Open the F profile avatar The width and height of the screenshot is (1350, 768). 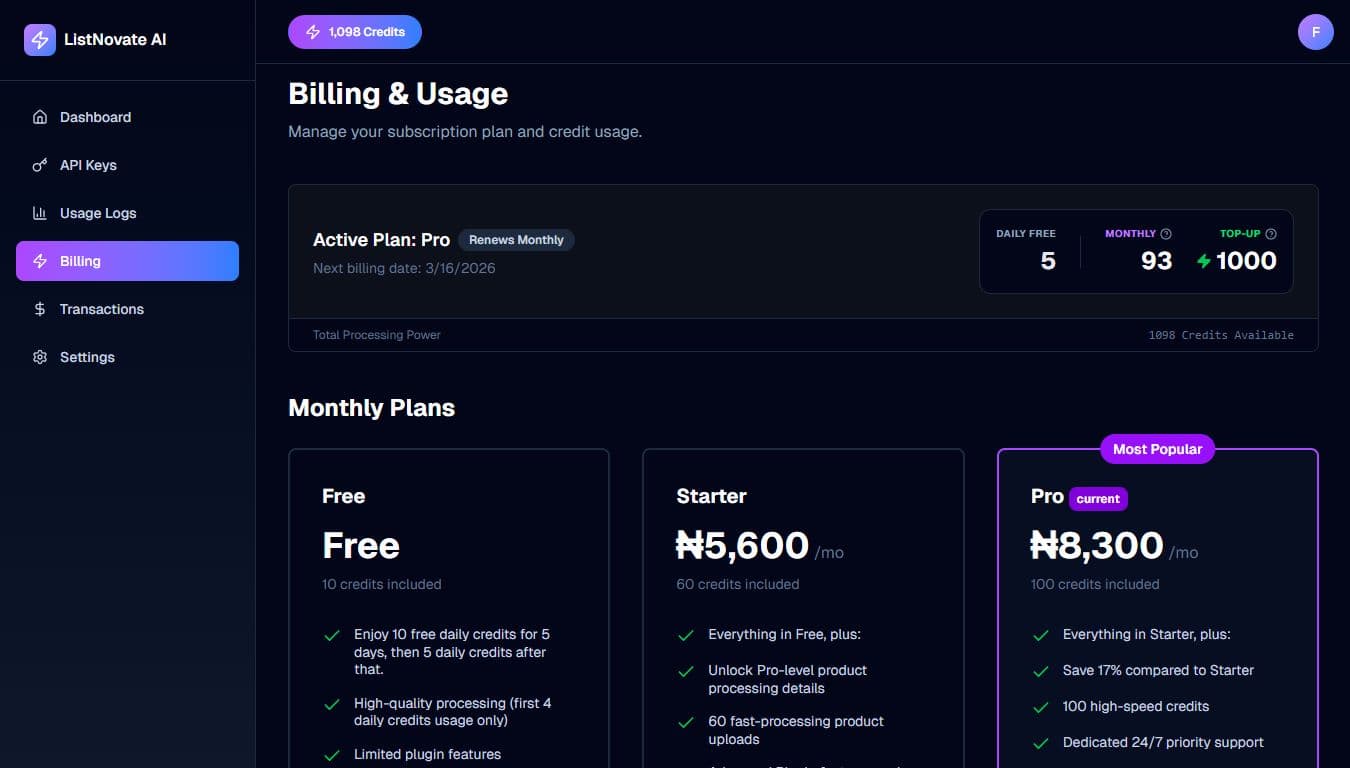point(1315,31)
